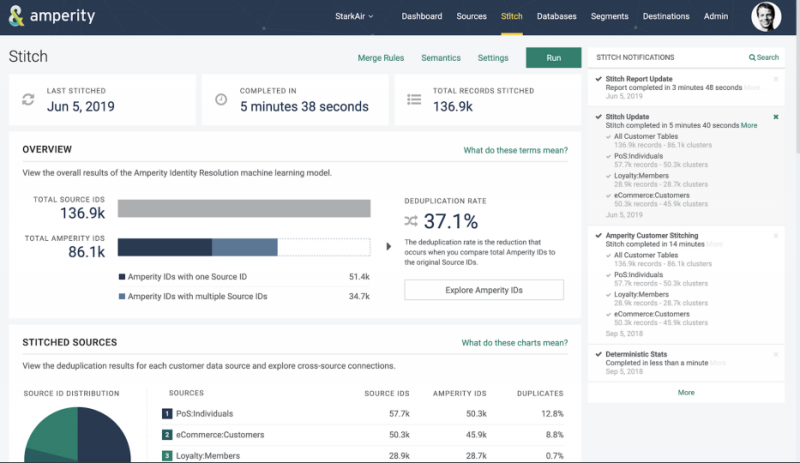
Task: Click legend swatch for Amperity IDs with one Source ID
Action: (x=121, y=277)
